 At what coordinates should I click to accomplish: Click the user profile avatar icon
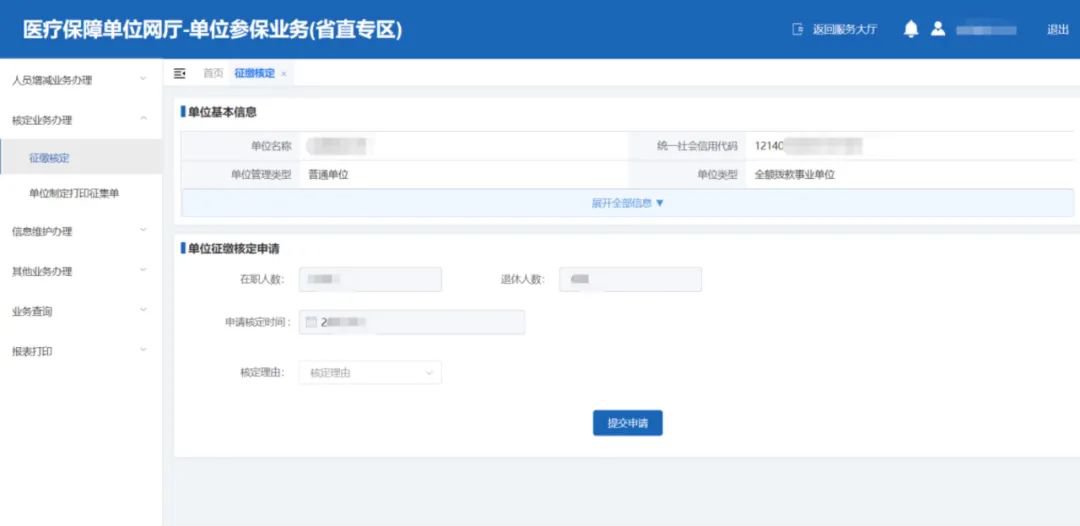(x=938, y=29)
